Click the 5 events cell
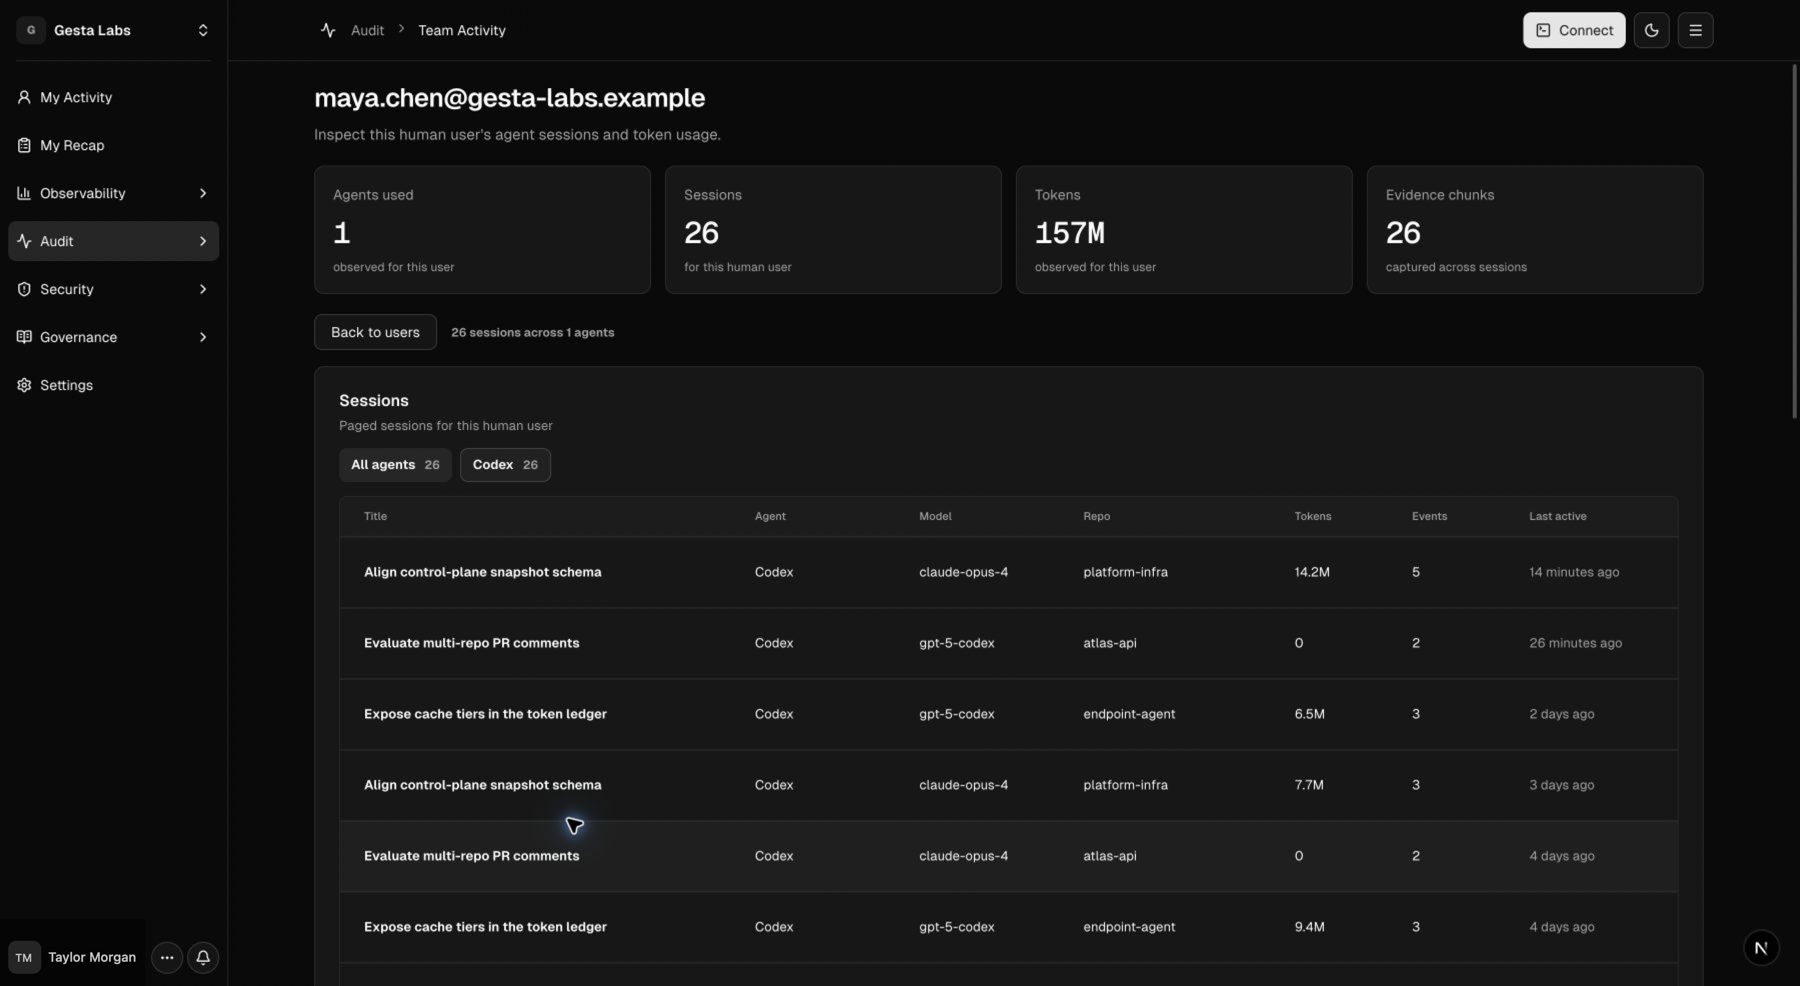This screenshot has height=986, width=1800. pyautogui.click(x=1416, y=572)
